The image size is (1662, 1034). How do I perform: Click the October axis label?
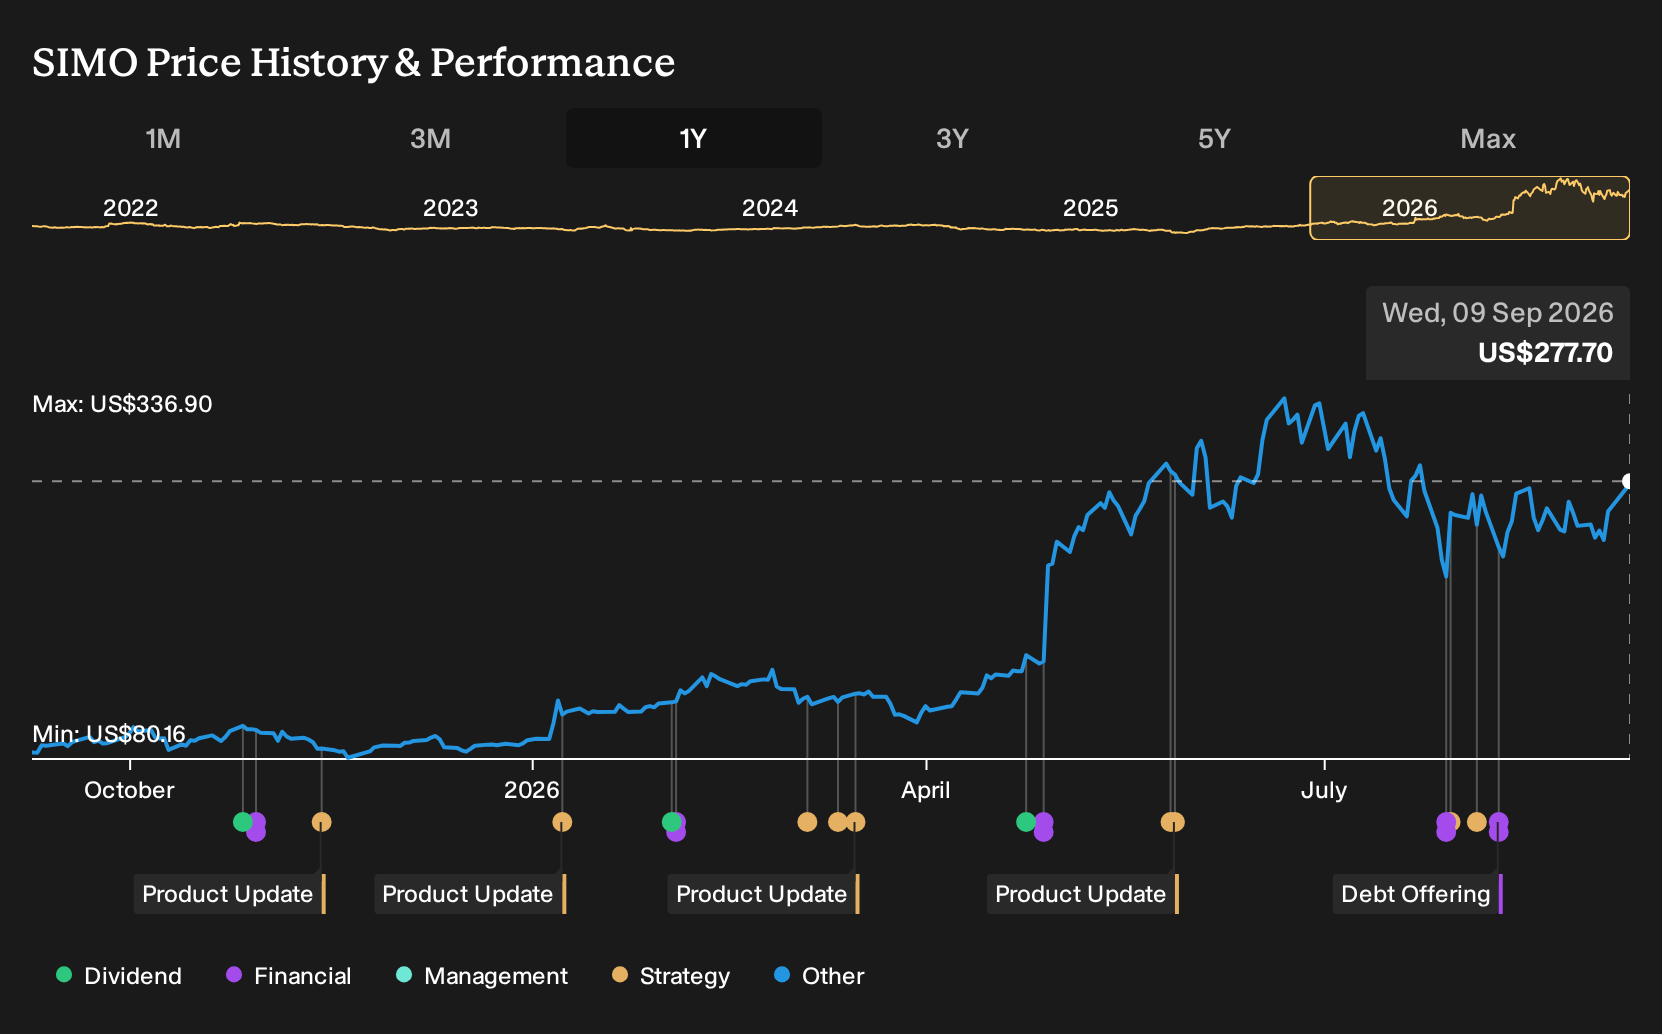pyautogui.click(x=129, y=790)
